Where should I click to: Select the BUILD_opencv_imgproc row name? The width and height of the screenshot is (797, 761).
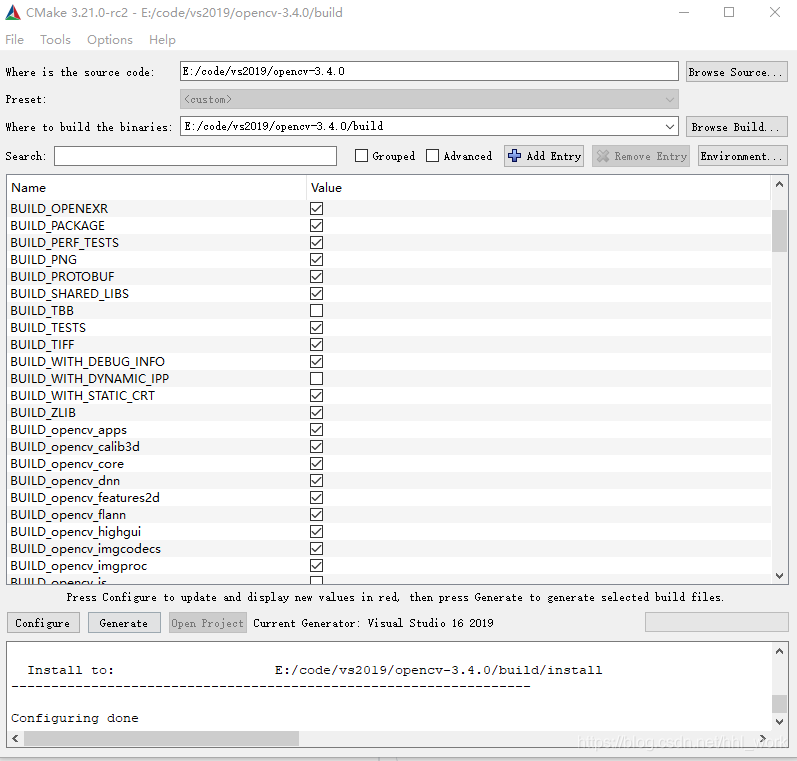pyautogui.click(x=79, y=566)
